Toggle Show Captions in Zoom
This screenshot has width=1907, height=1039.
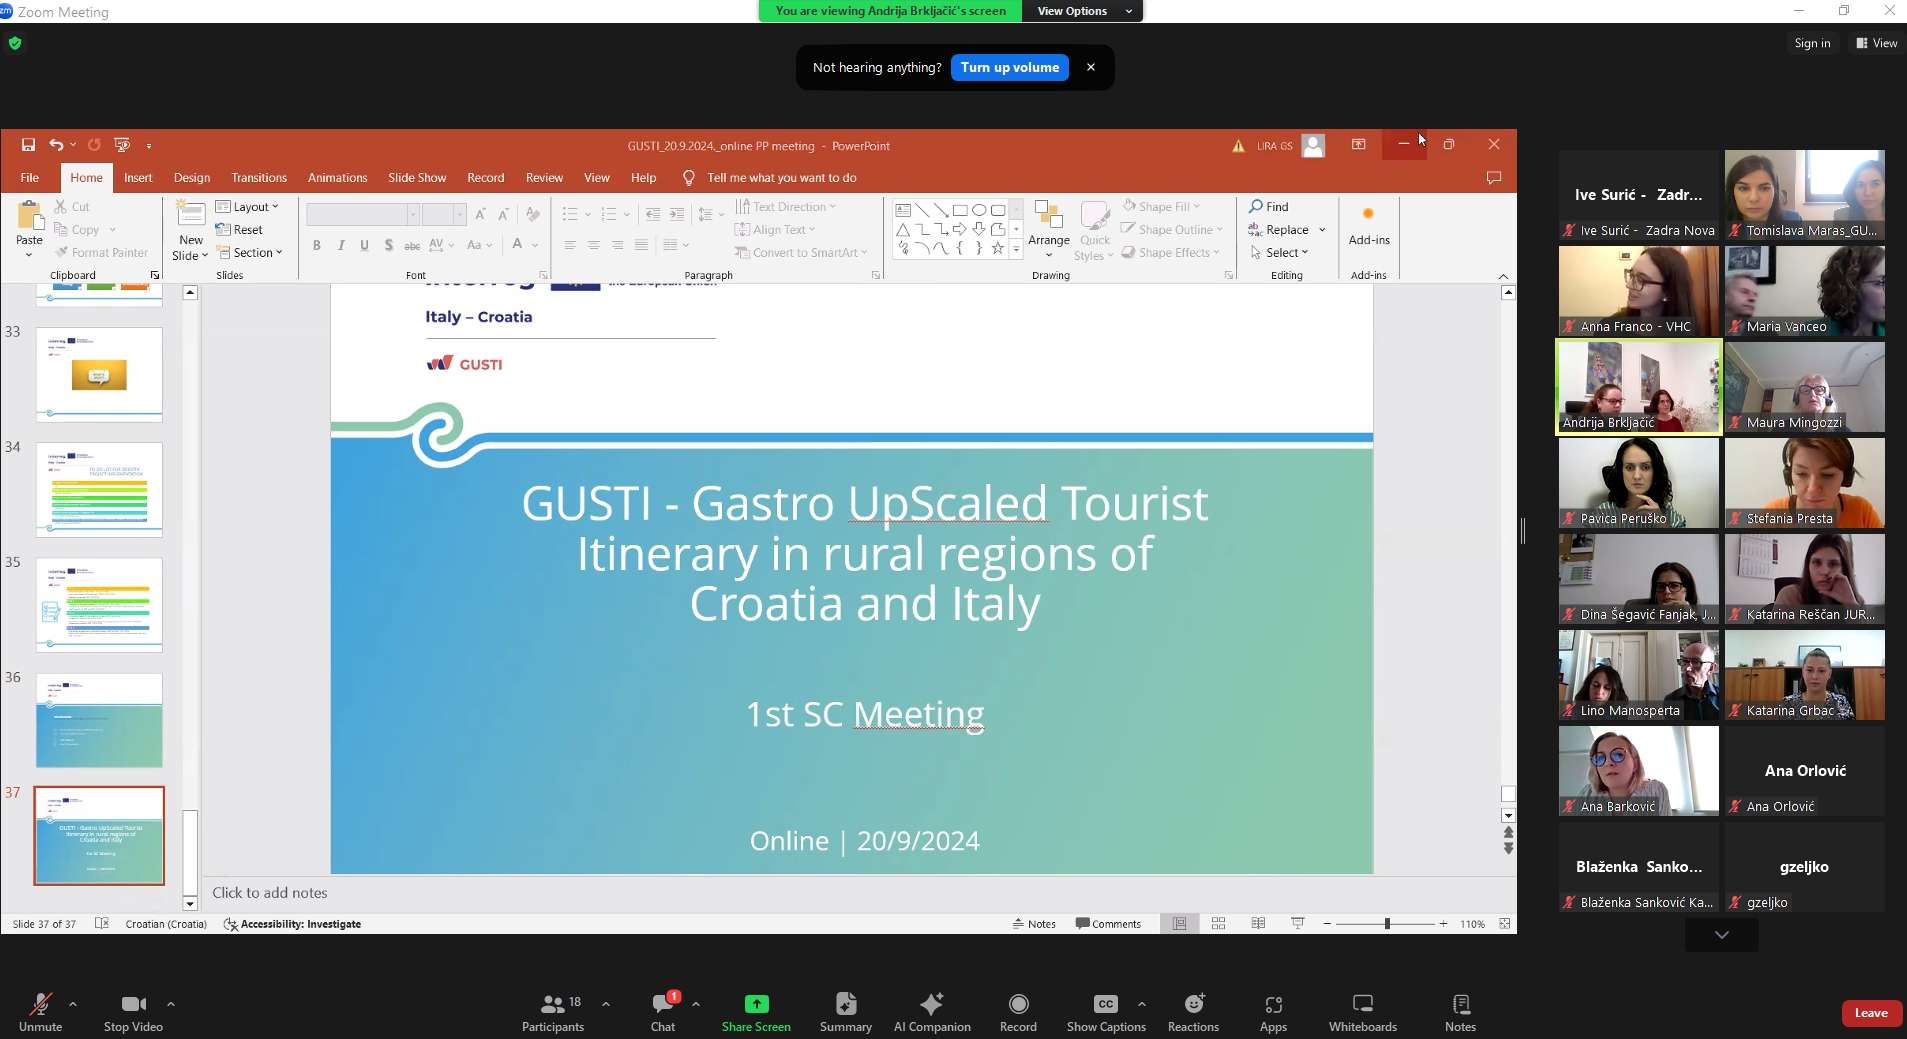[x=1106, y=1012]
